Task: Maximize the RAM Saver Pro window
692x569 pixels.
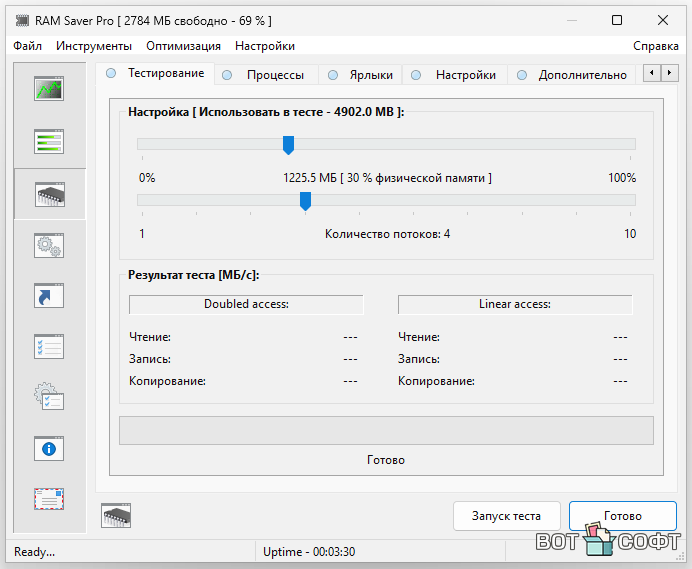Action: [x=617, y=20]
